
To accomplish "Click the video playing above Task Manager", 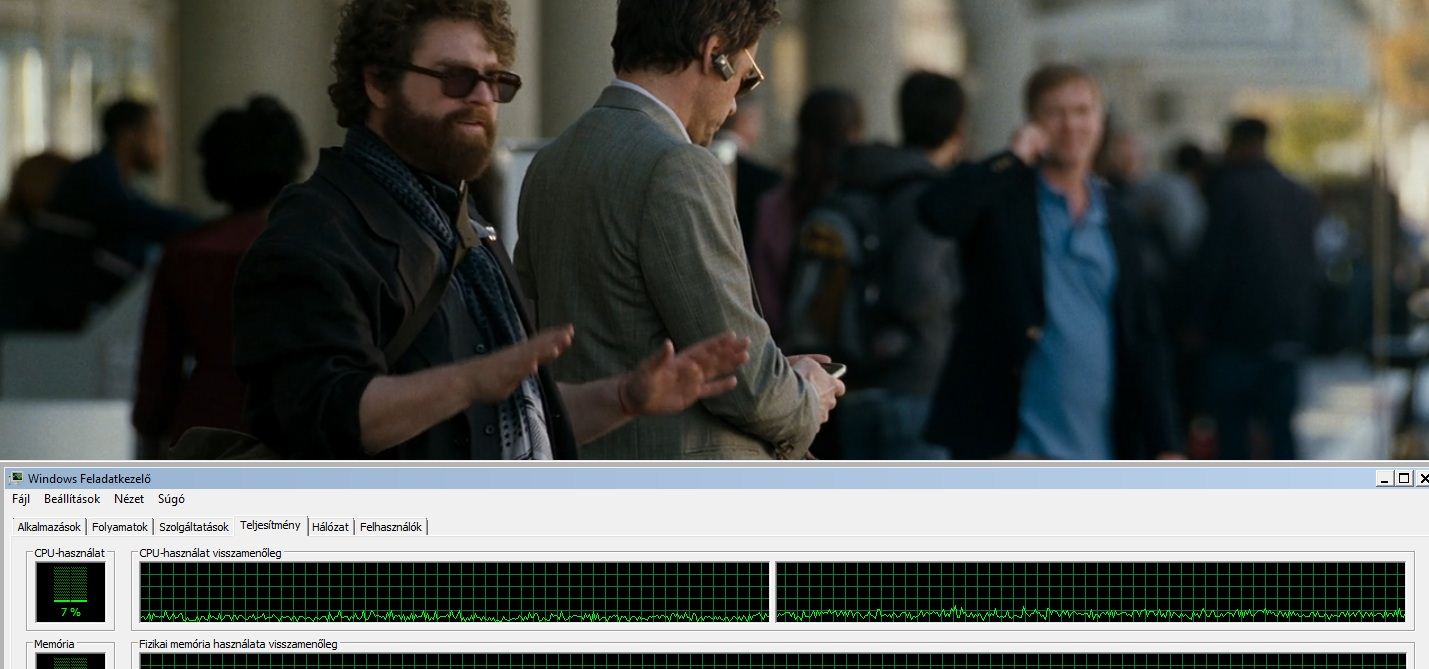I will coord(714,230).
